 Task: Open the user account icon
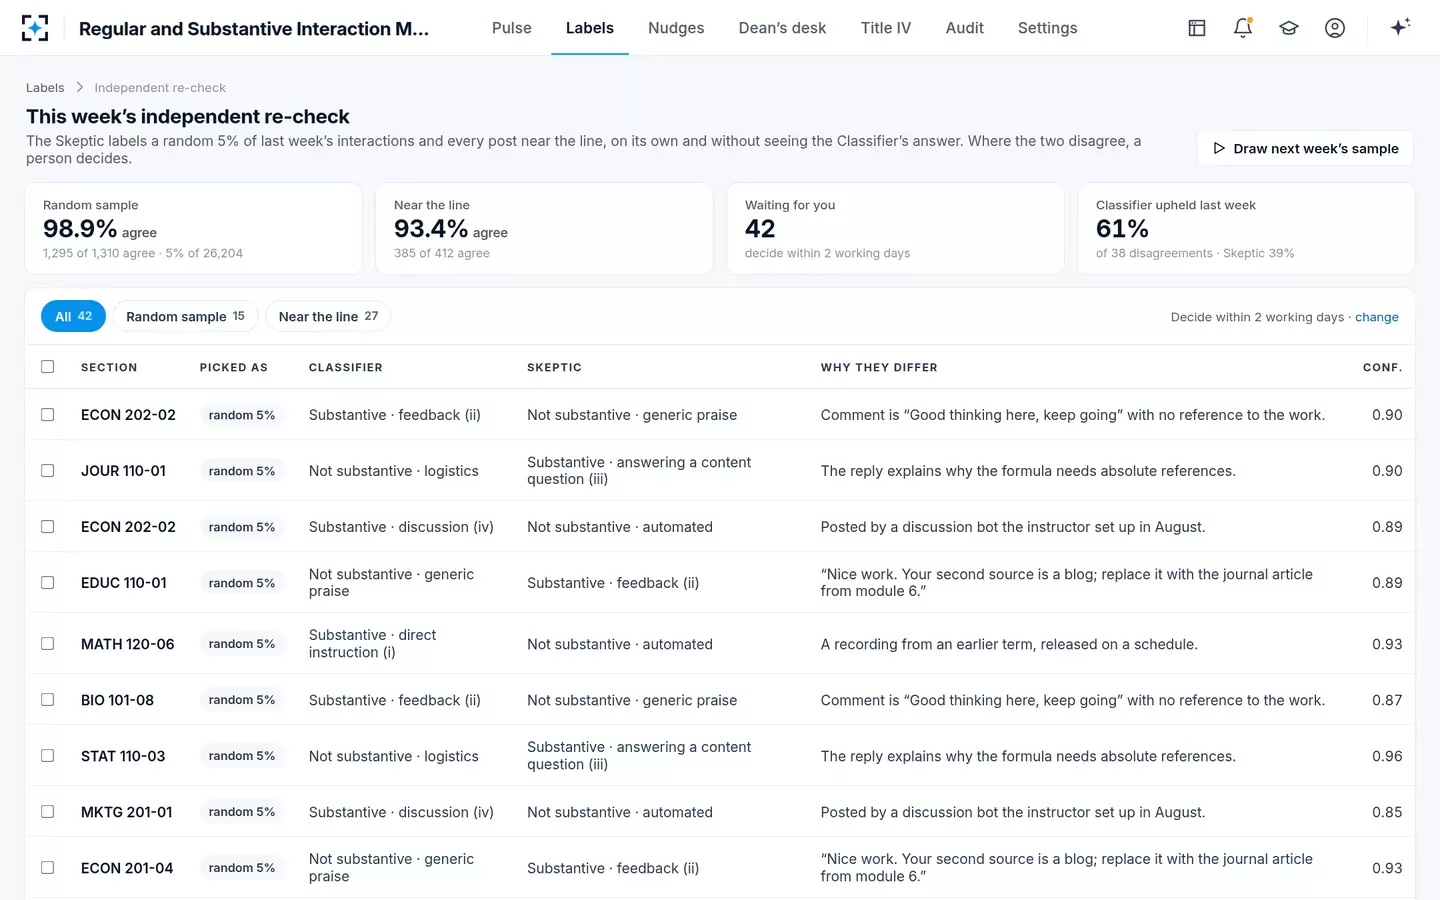click(x=1335, y=28)
